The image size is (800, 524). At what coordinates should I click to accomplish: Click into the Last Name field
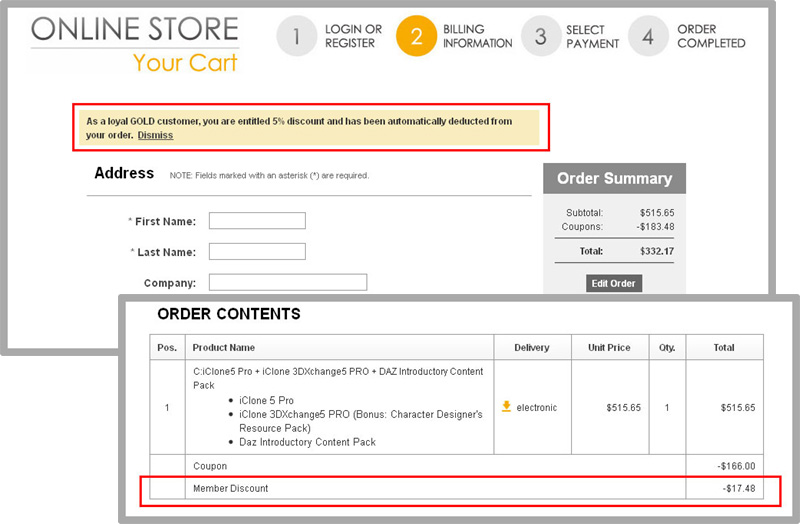[257, 252]
